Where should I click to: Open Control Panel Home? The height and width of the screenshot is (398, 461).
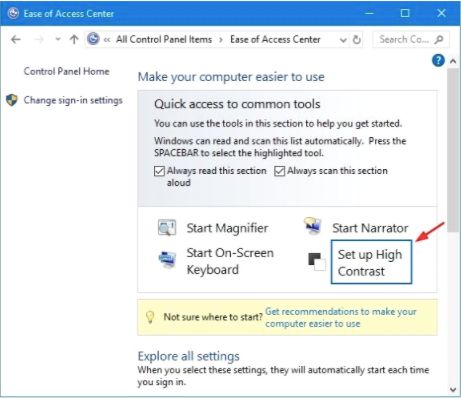[x=66, y=71]
